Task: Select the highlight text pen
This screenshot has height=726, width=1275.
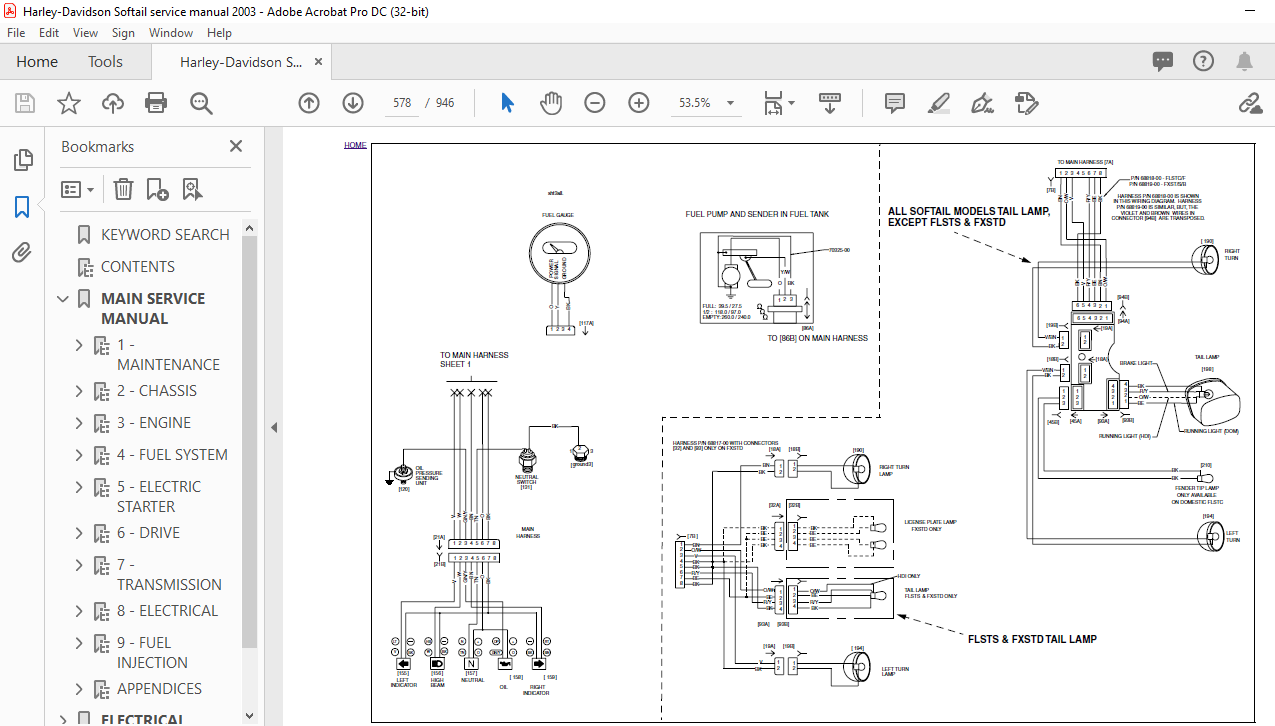Action: point(938,103)
